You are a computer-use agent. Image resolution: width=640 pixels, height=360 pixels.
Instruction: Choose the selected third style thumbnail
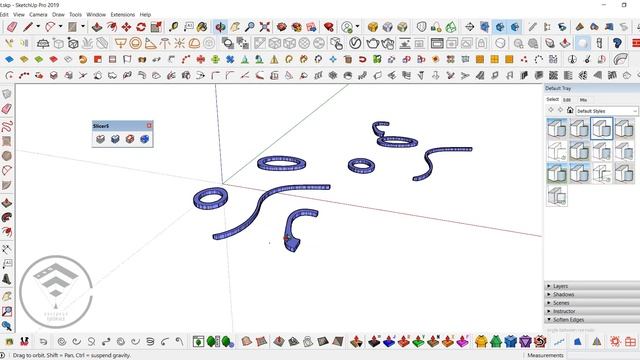[x=601, y=129]
